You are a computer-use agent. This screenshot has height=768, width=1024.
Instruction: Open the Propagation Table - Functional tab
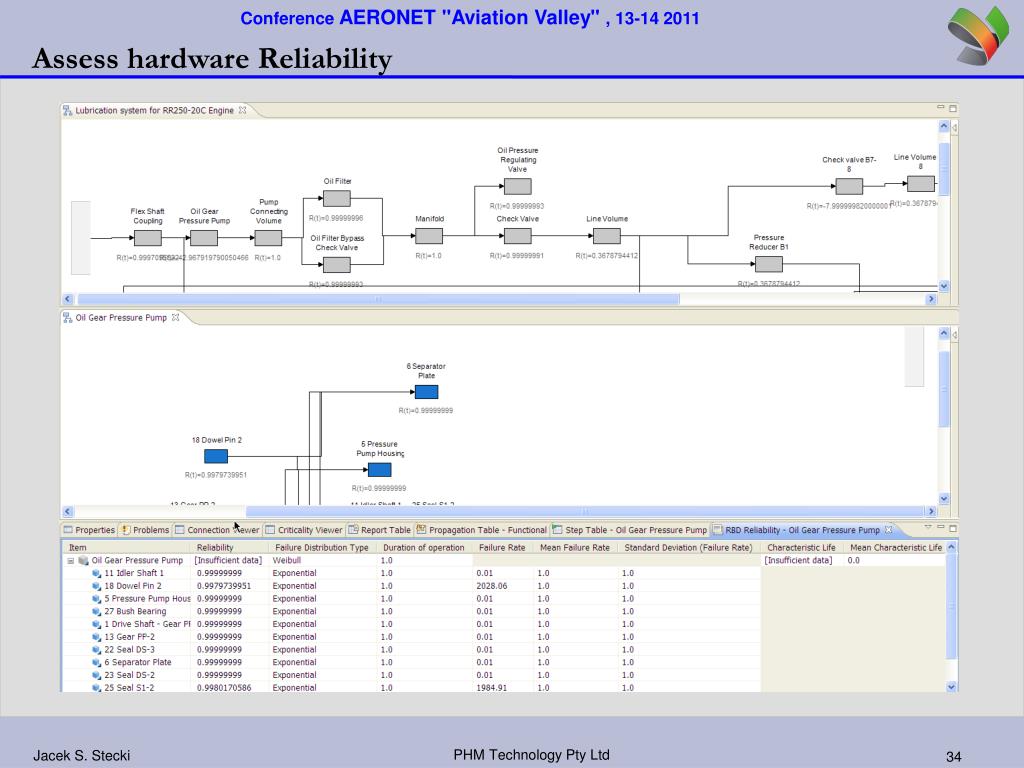[x=481, y=530]
